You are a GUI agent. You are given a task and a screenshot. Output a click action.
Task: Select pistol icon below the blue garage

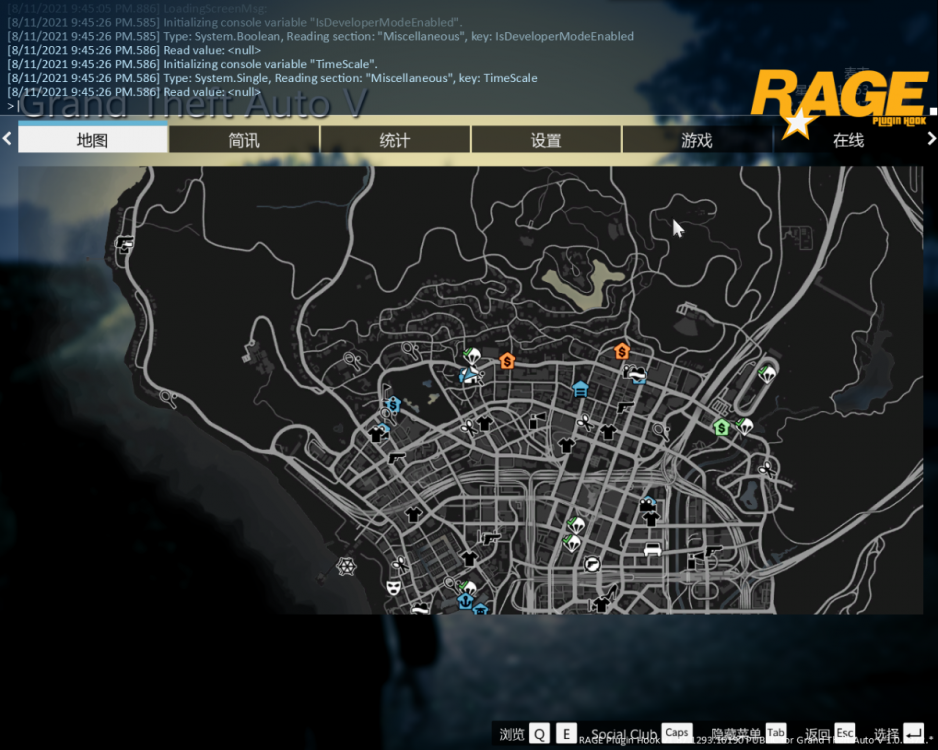coord(625,407)
